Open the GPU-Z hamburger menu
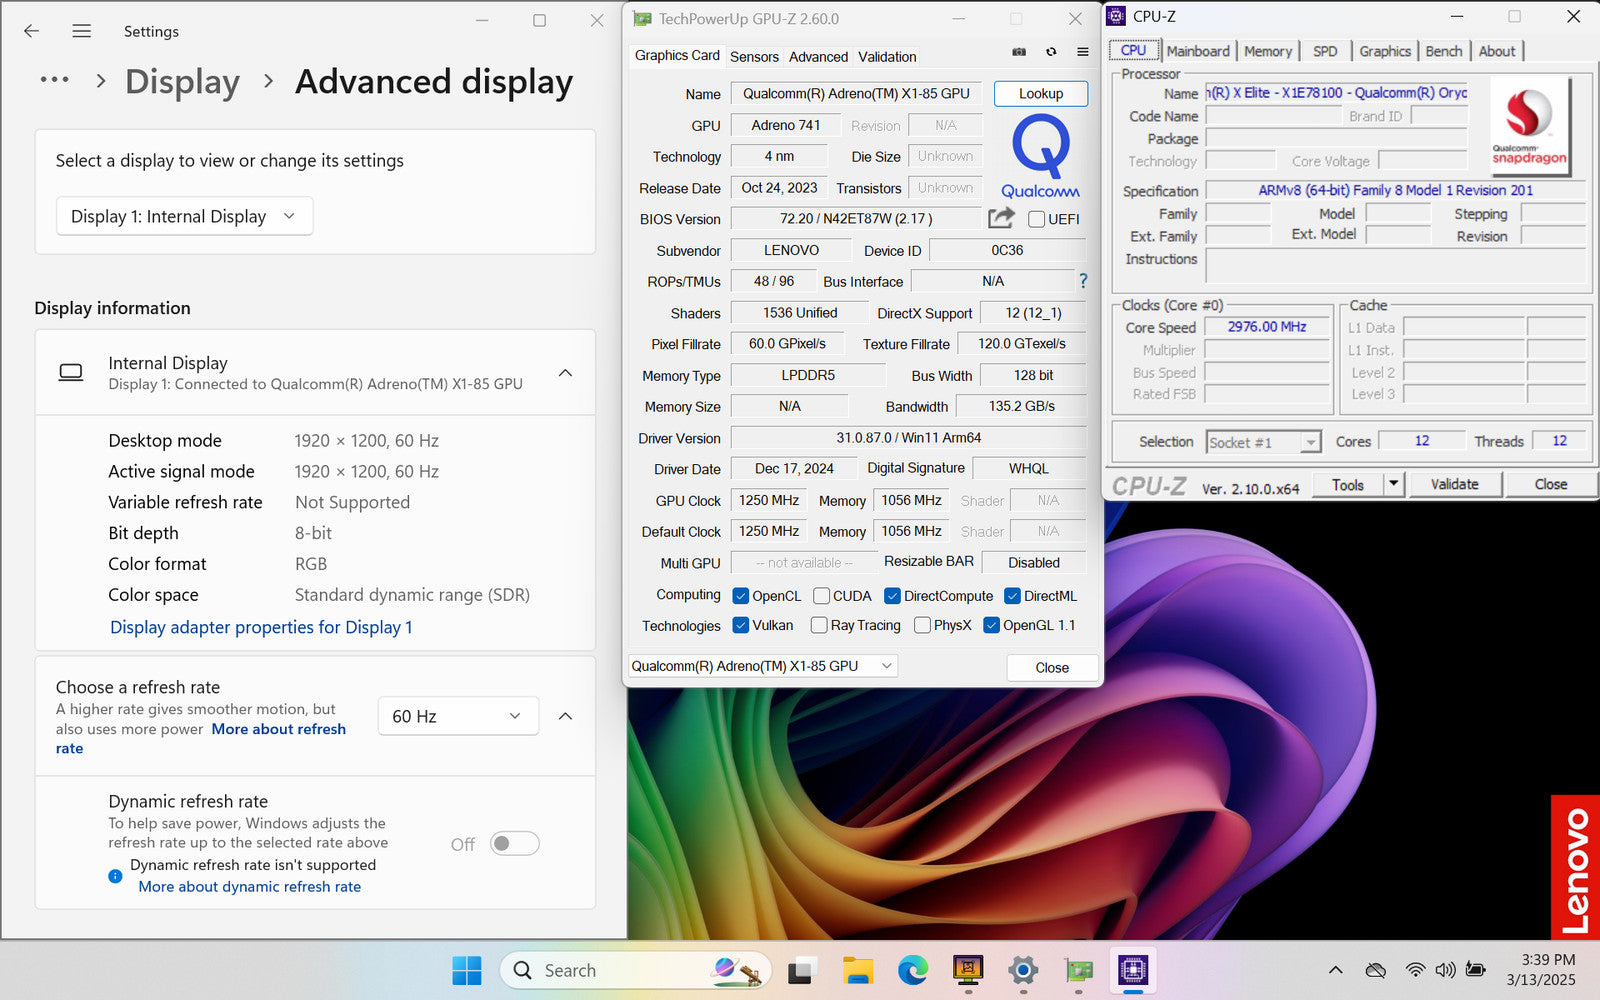 click(x=1083, y=52)
